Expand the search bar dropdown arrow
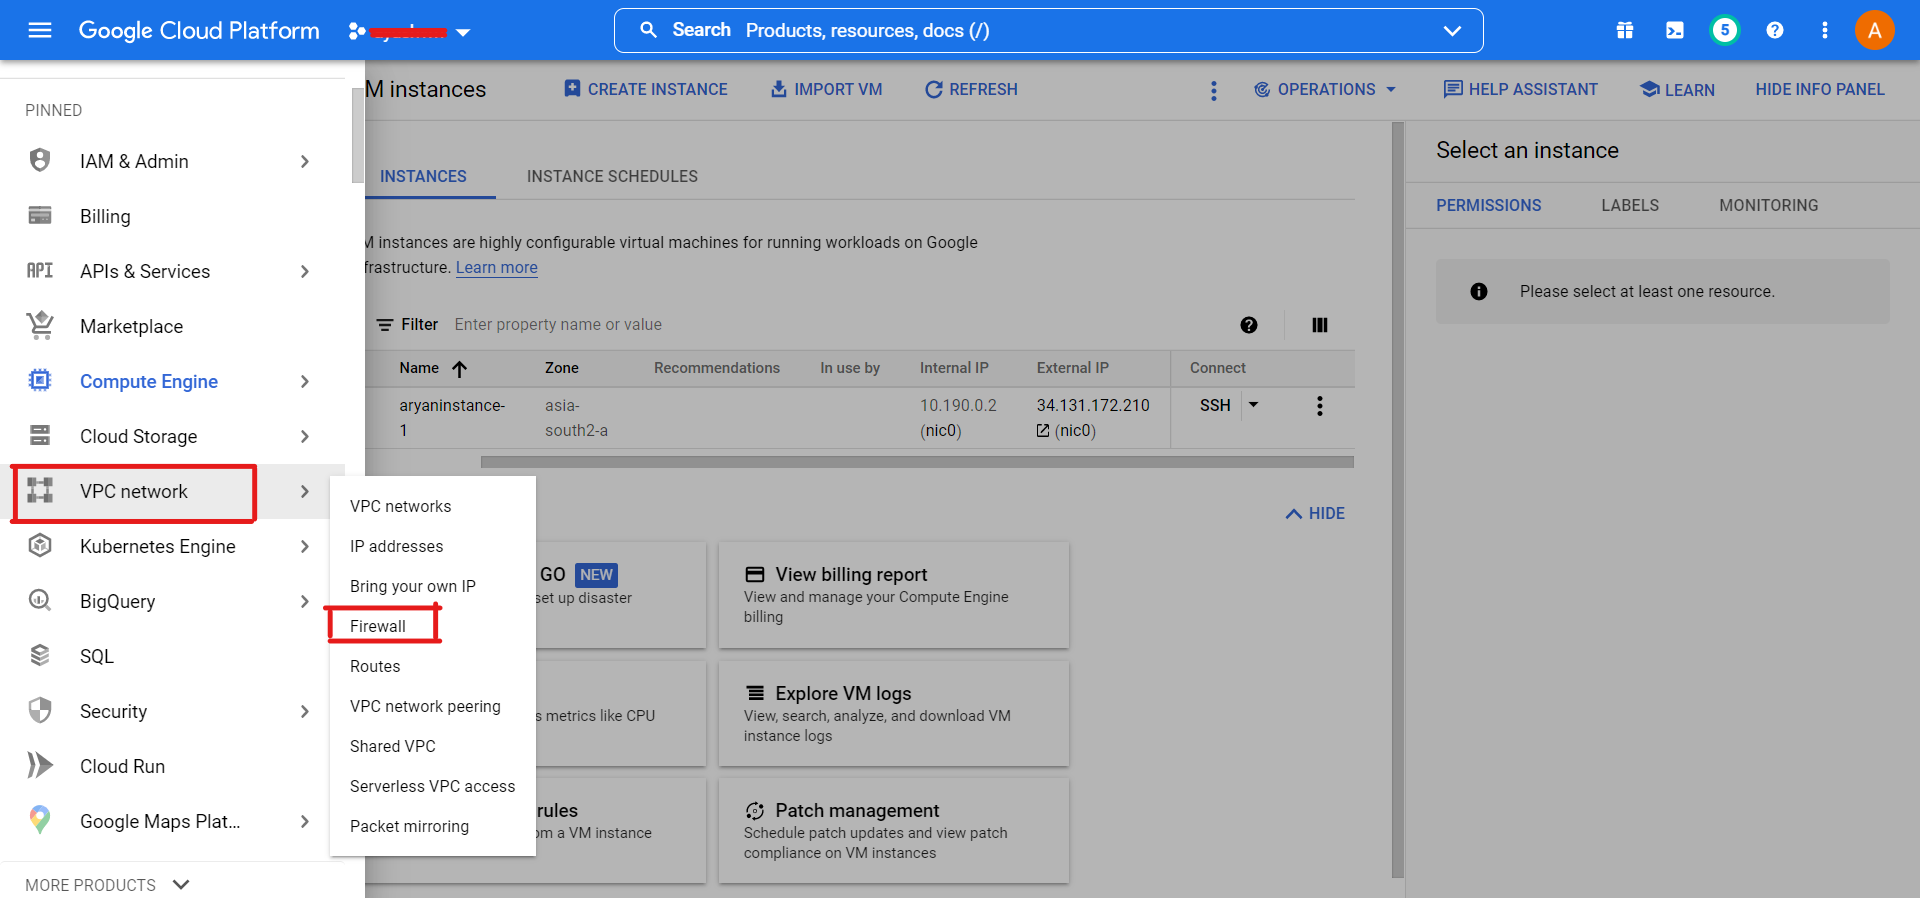Viewport: 1920px width, 898px height. click(1452, 31)
